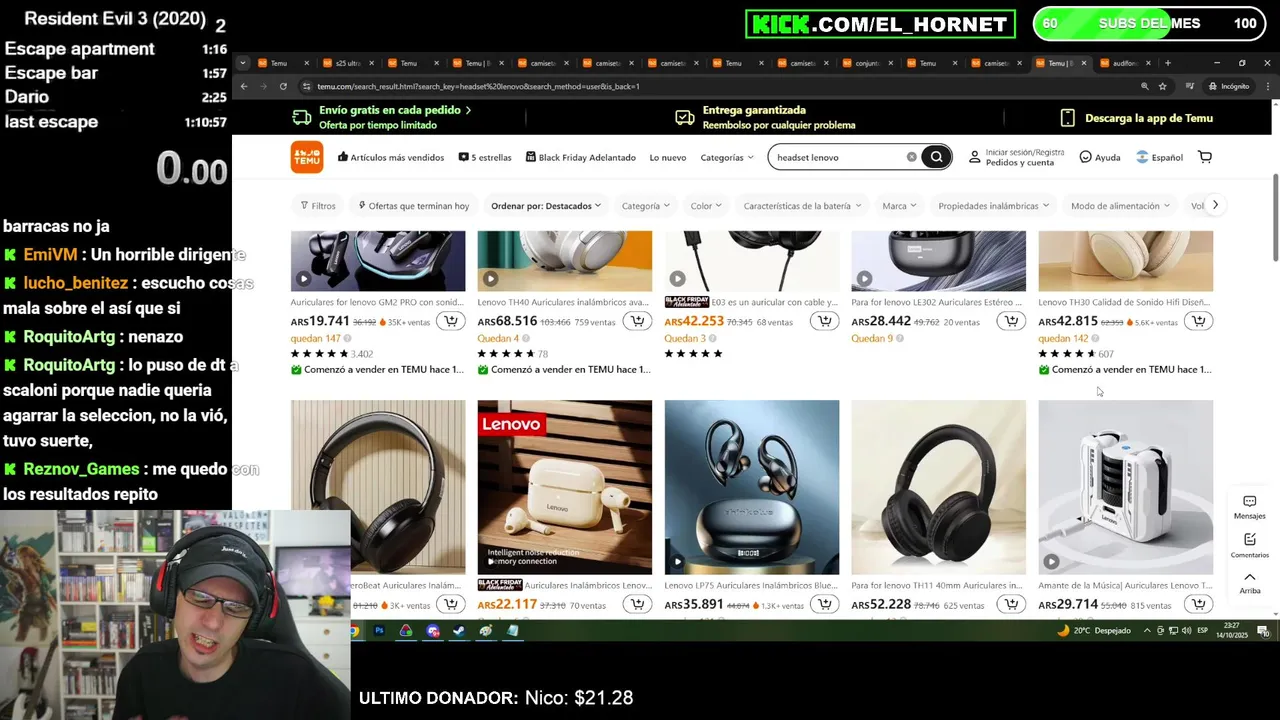Click inside the headset lenovo search field

[x=838, y=157]
